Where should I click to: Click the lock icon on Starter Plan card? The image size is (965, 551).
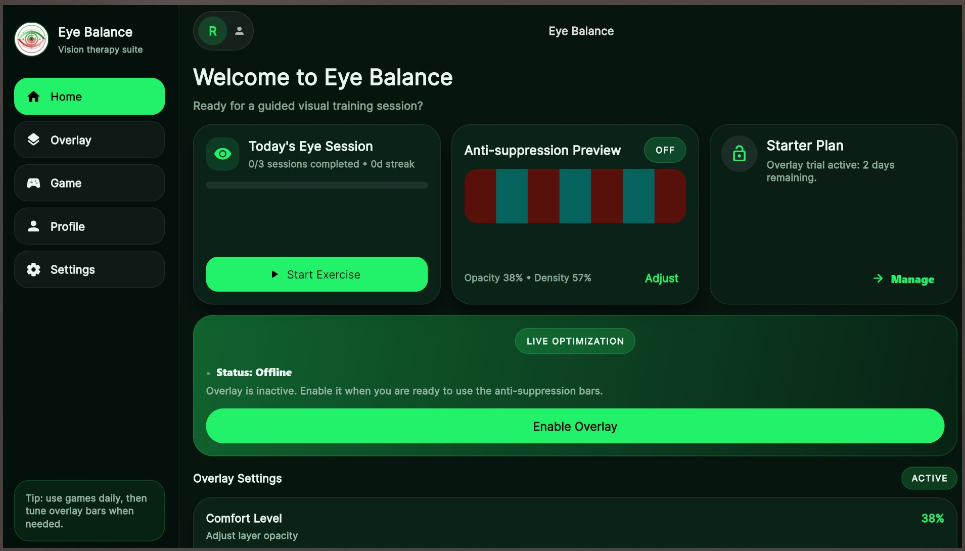[x=739, y=154]
